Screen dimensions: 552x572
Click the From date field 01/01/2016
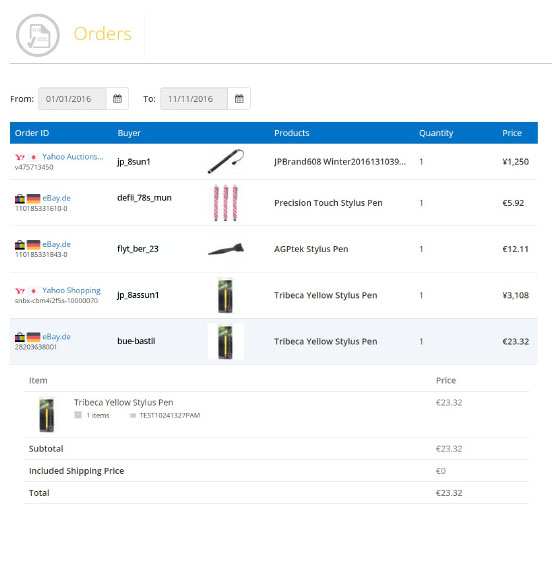pyautogui.click(x=72, y=98)
